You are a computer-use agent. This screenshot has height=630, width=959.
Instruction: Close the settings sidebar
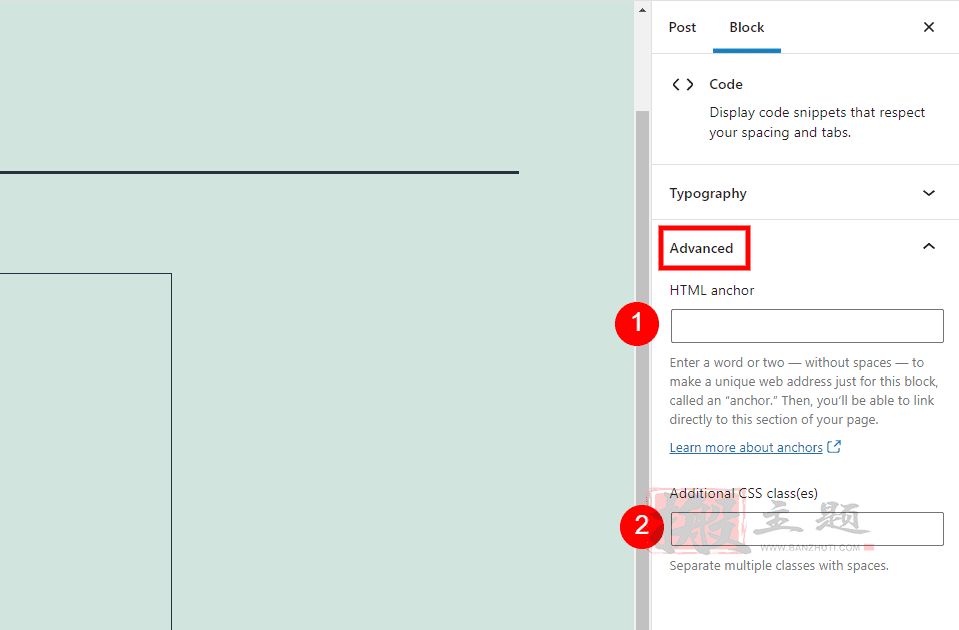(x=928, y=27)
